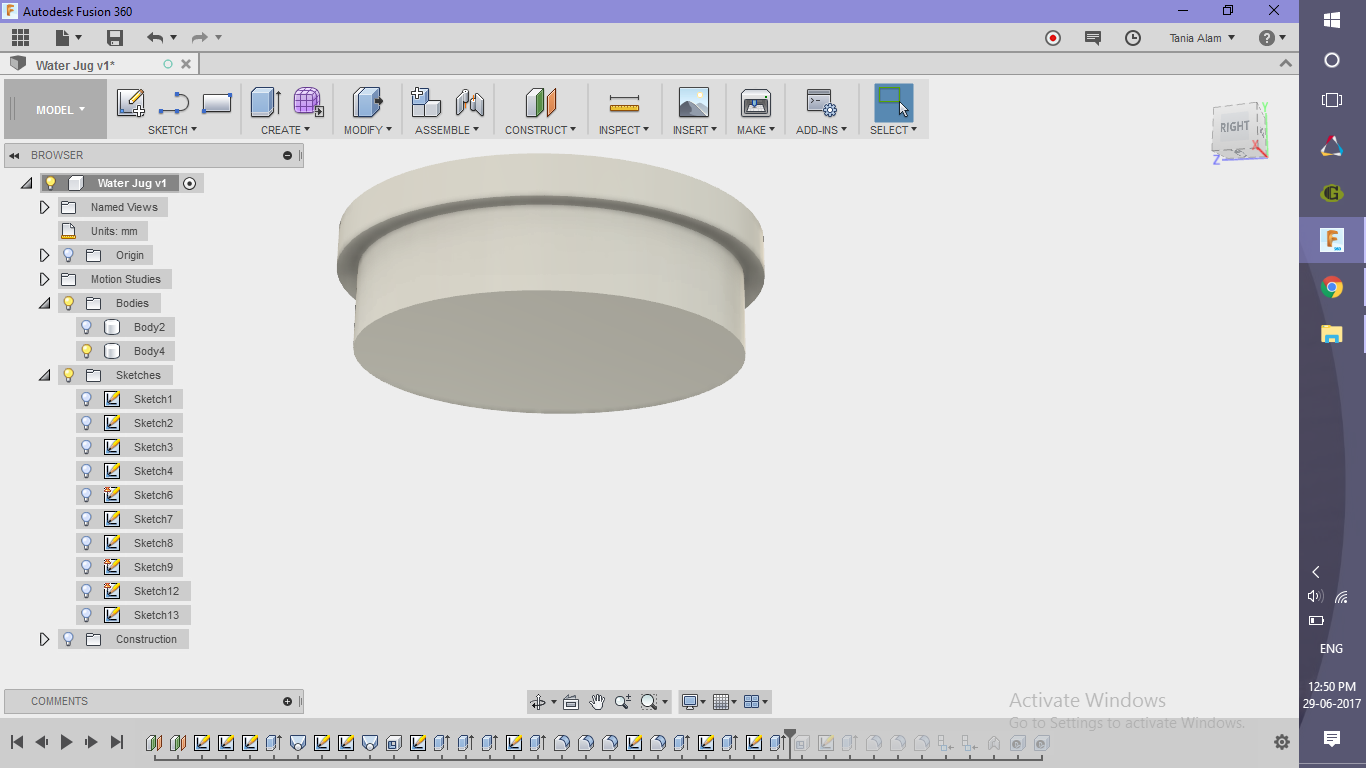The width and height of the screenshot is (1366, 768).
Task: Open the INSPECT menu
Action: click(624, 130)
